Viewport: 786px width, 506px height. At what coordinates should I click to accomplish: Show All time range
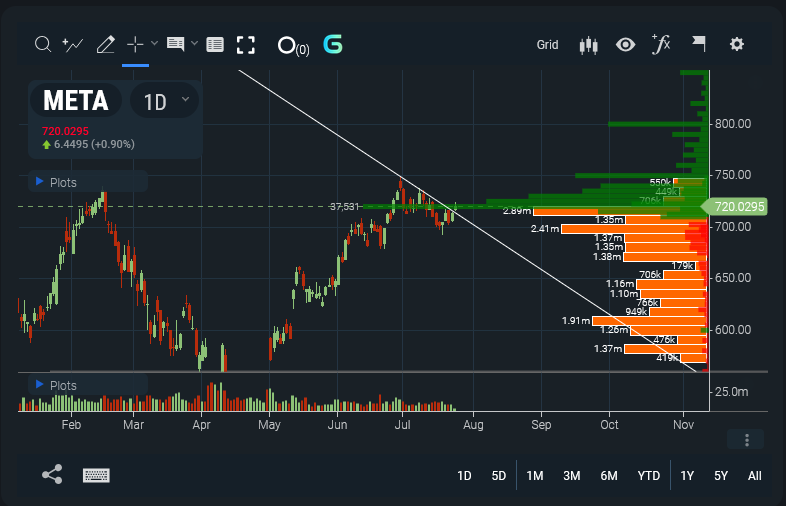pos(754,475)
